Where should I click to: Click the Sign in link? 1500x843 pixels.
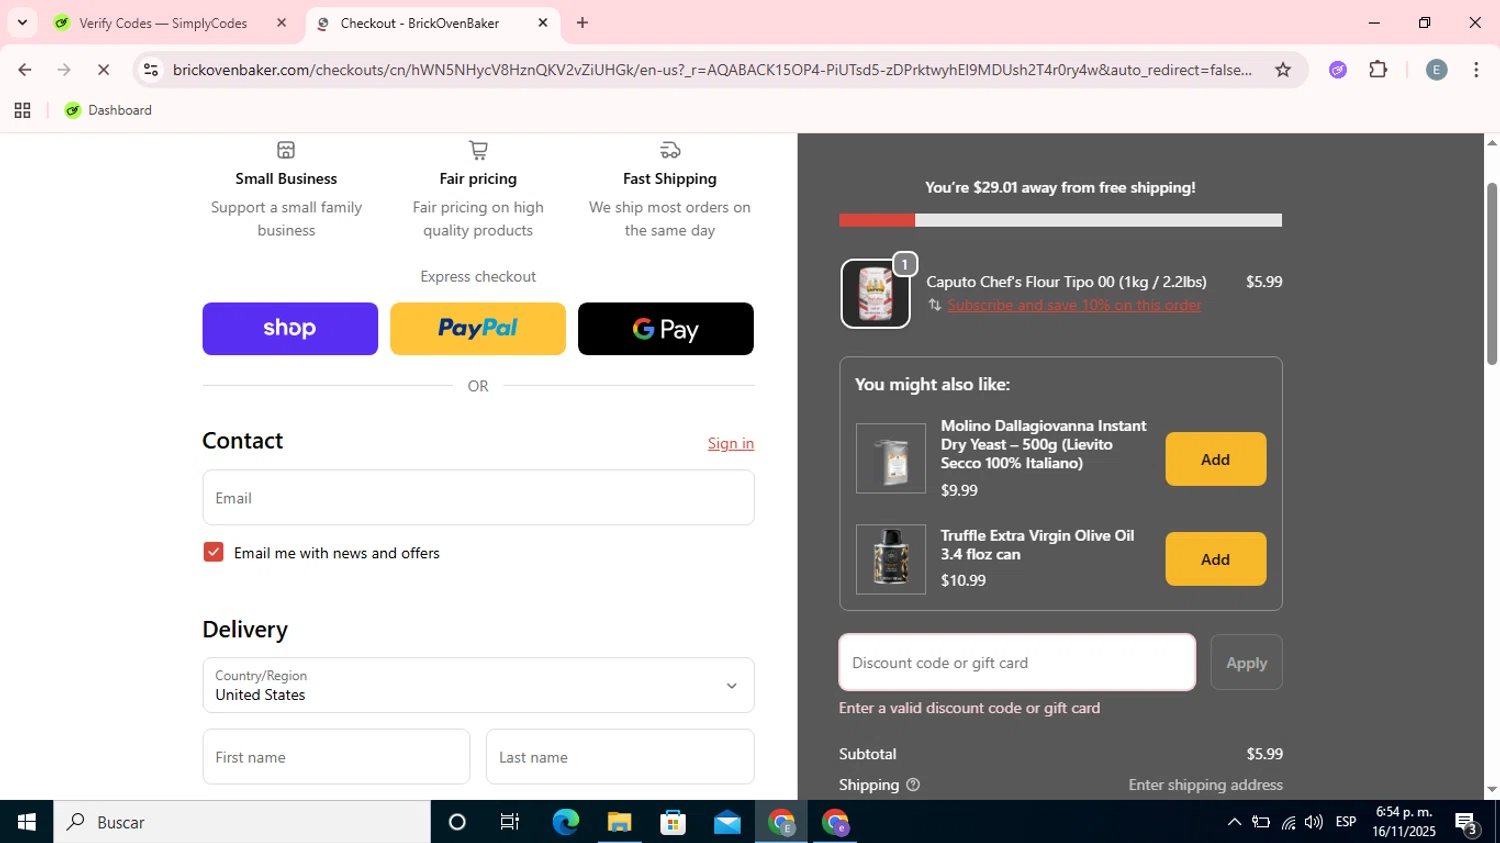click(x=731, y=443)
